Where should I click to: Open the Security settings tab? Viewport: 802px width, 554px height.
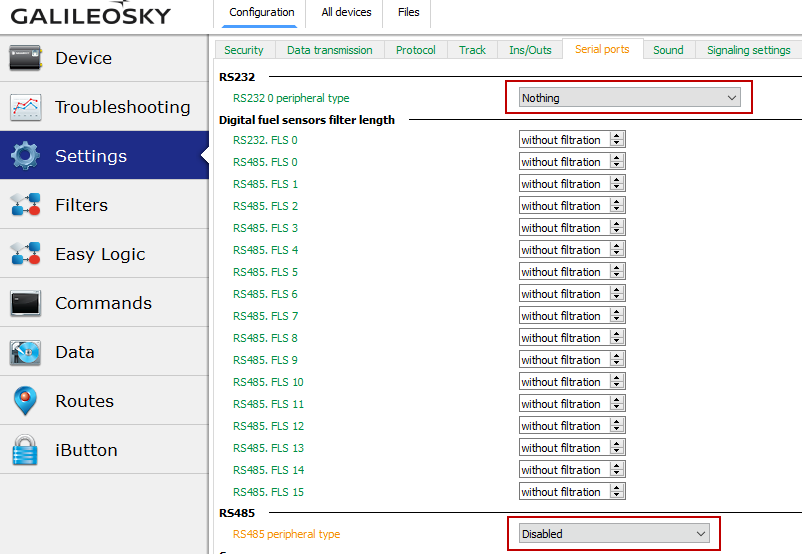[243, 50]
